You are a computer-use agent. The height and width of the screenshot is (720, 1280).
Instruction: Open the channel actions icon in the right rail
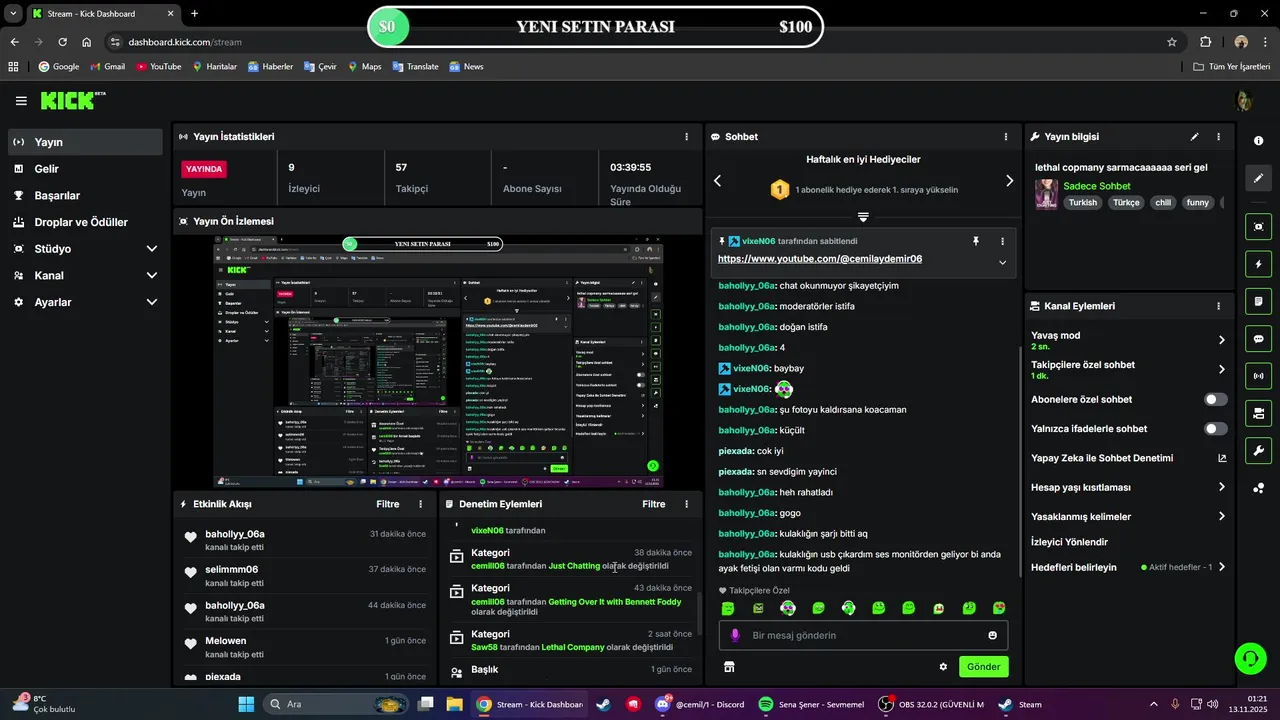point(1258,413)
